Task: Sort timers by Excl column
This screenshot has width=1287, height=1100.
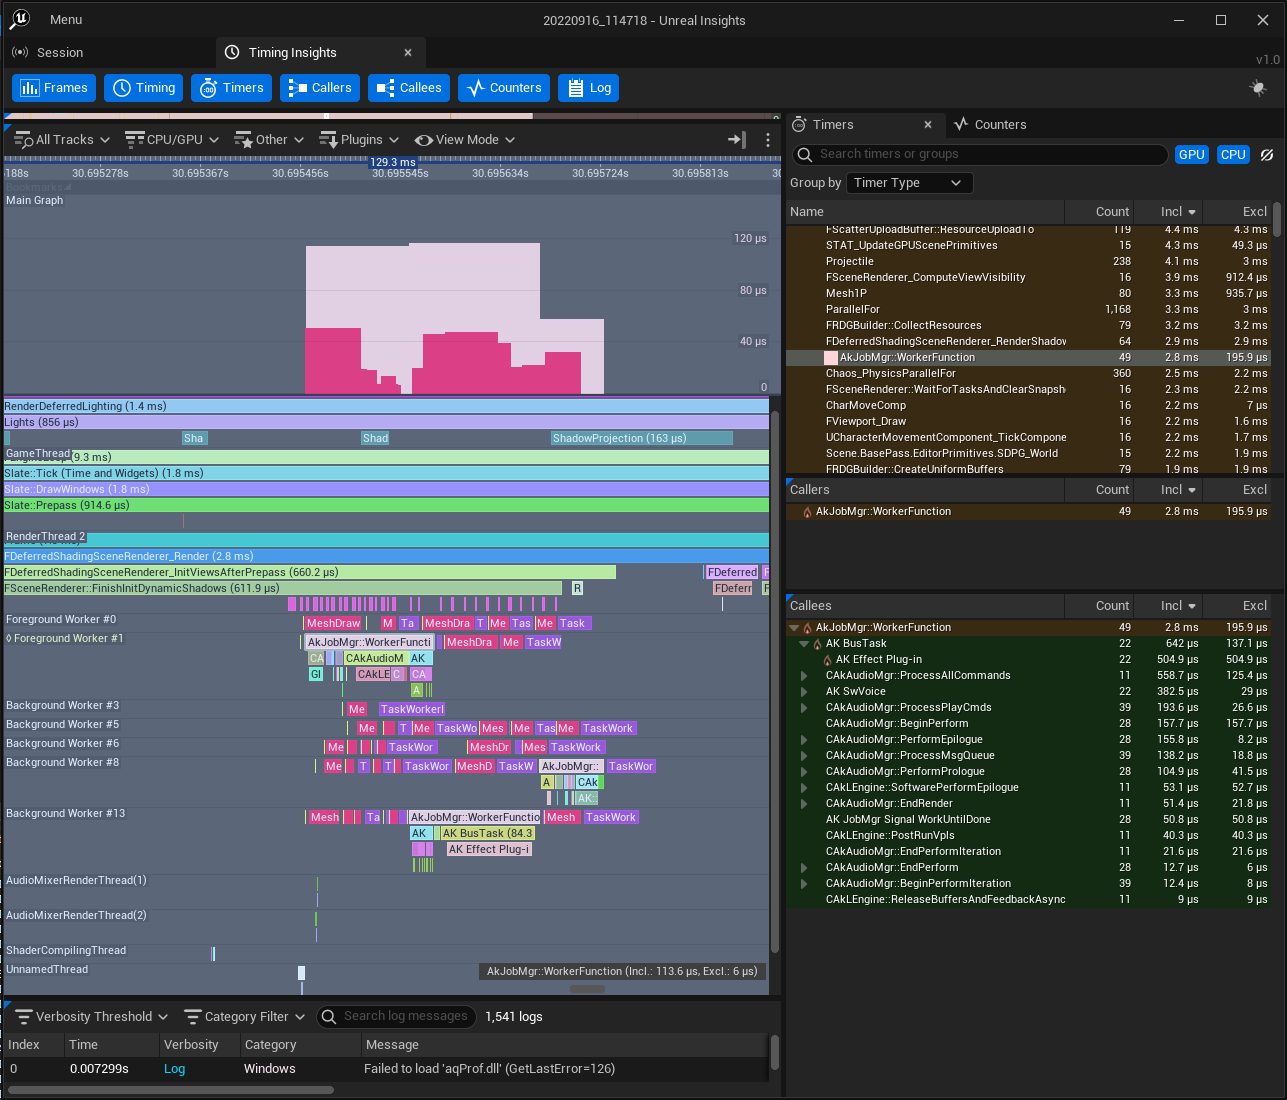Action: click(1238, 212)
